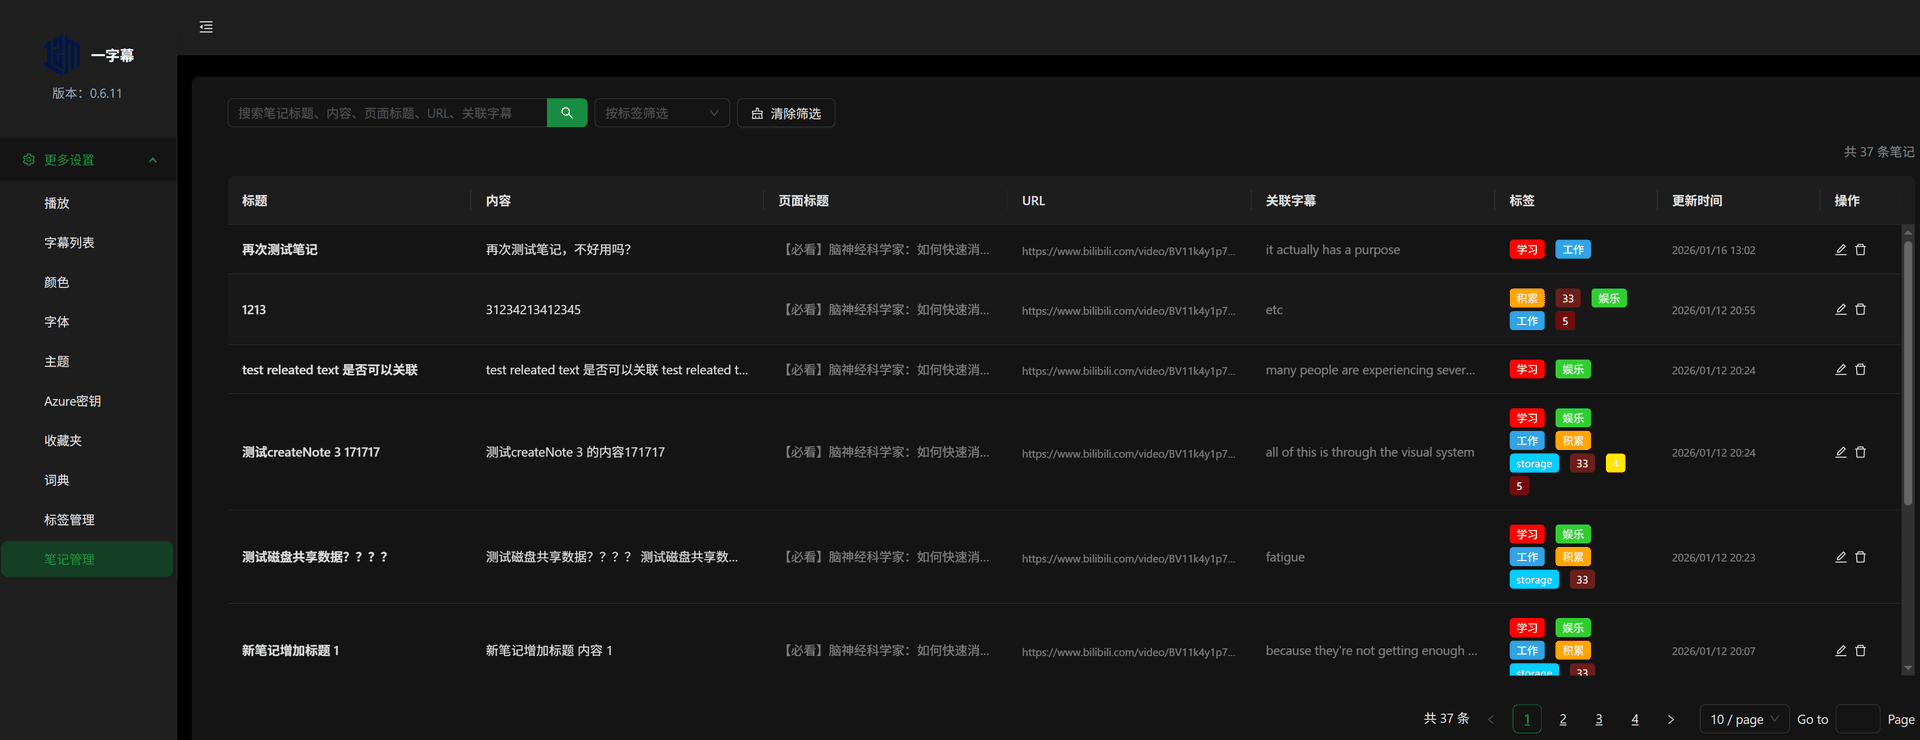Image resolution: width=1920 pixels, height=740 pixels.
Task: Click the yellow 4 tag in 测试createNote row
Action: [x=1615, y=463]
